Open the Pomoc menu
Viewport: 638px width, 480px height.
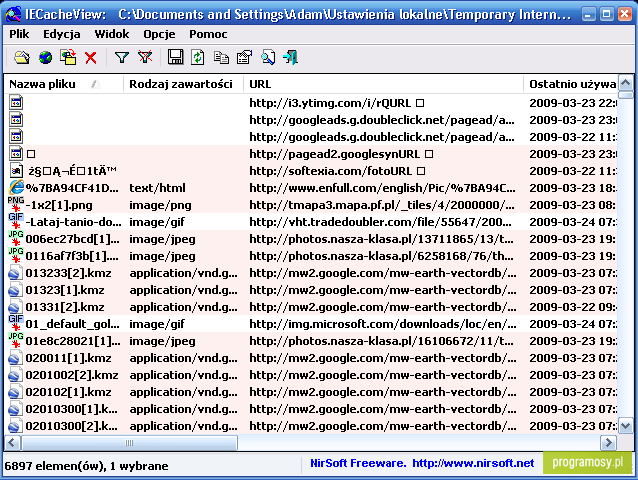coord(208,34)
